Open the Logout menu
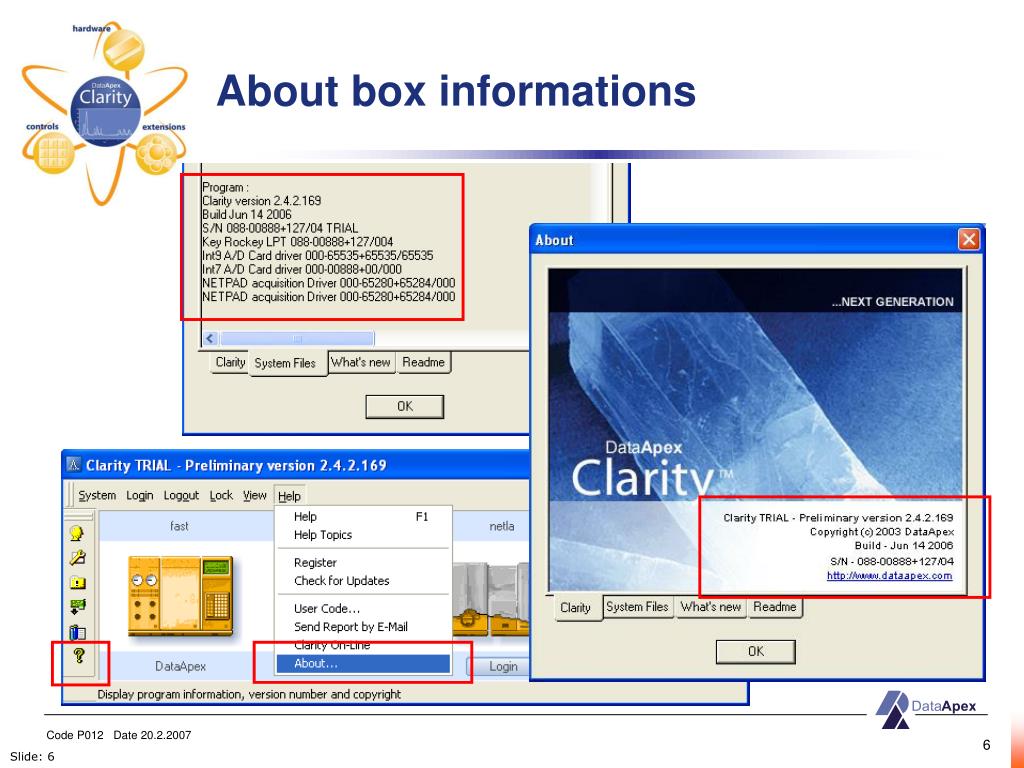The width and height of the screenshot is (1024, 768). [x=181, y=496]
